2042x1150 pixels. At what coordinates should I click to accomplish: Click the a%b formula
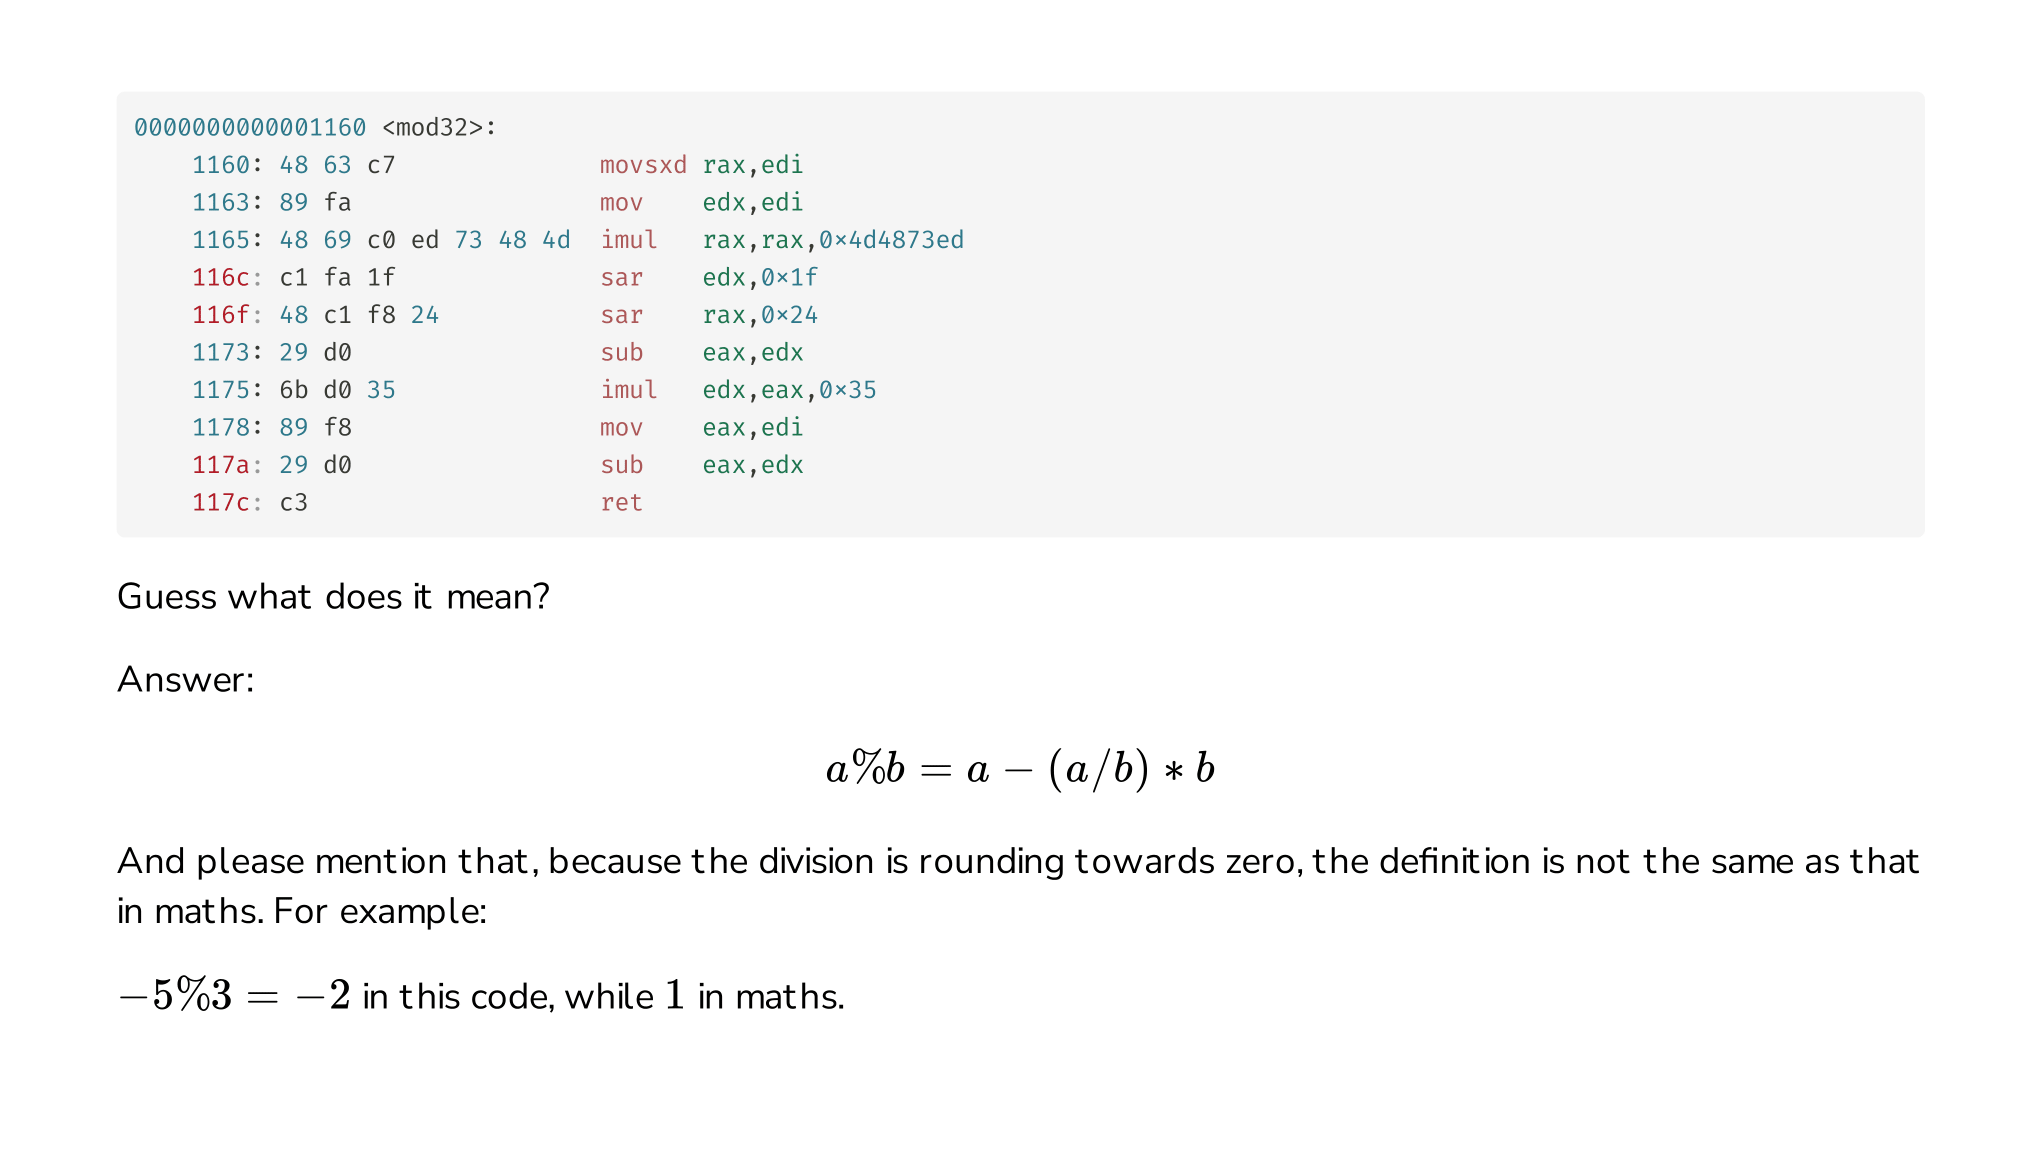click(1020, 769)
